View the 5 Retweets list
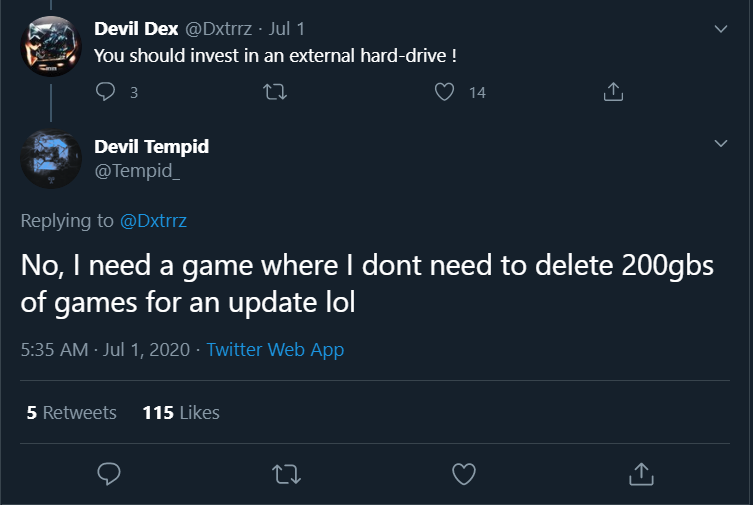The width and height of the screenshot is (753, 505). coord(72,412)
